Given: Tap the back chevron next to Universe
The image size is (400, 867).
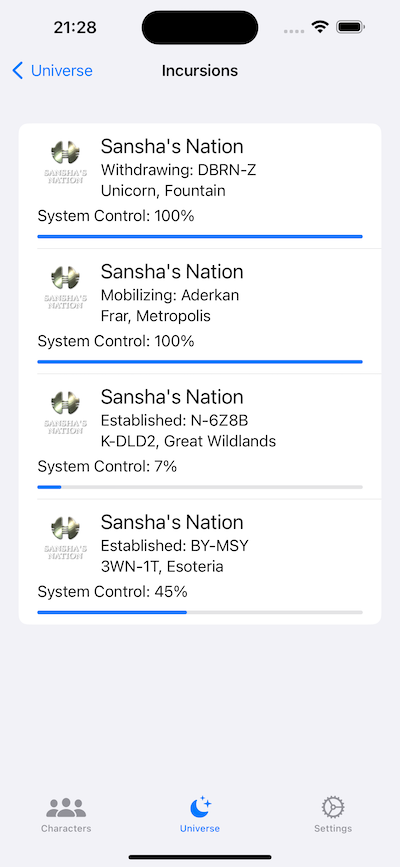Looking at the screenshot, I should (18, 71).
